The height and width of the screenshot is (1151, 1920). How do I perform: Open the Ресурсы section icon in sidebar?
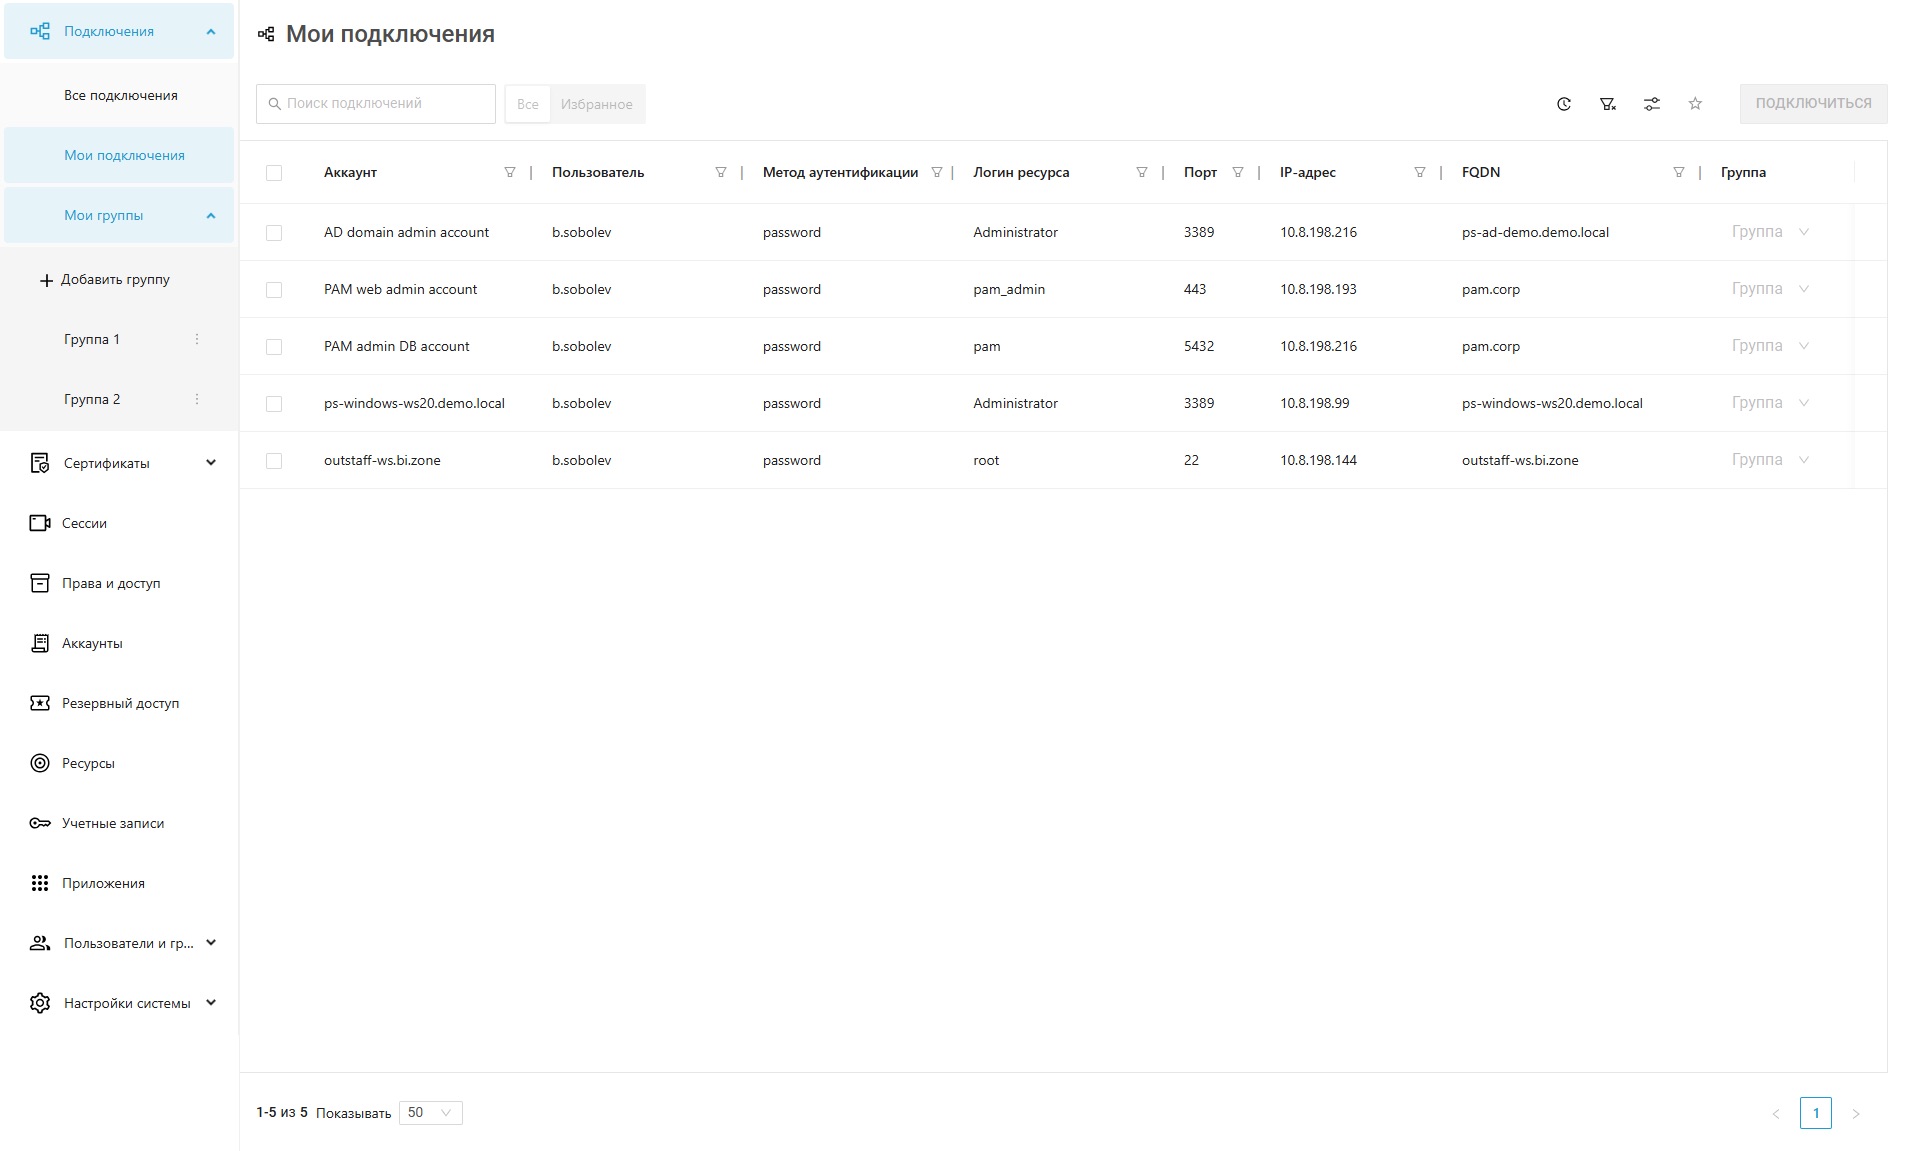point(40,763)
